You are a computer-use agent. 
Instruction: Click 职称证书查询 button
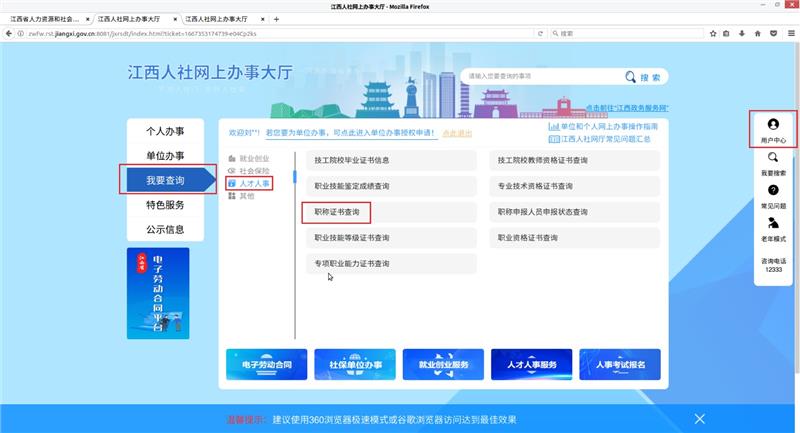point(337,212)
